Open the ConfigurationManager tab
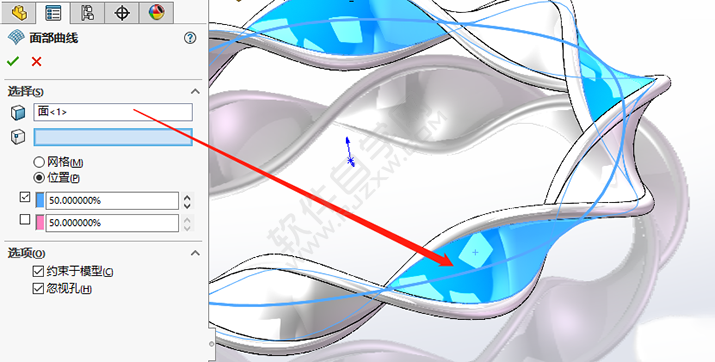The image size is (715, 362). pyautogui.click(x=87, y=13)
